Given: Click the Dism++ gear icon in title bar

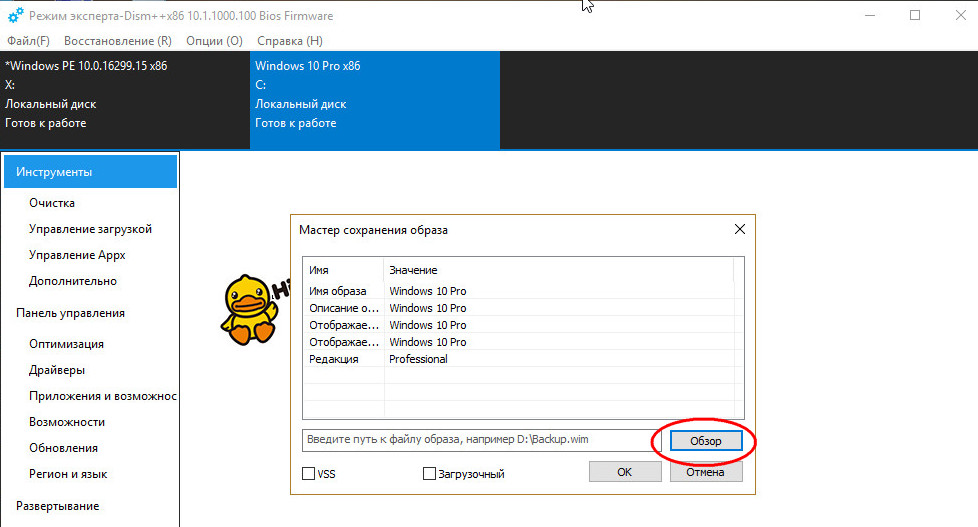Looking at the screenshot, I should 15,16.
